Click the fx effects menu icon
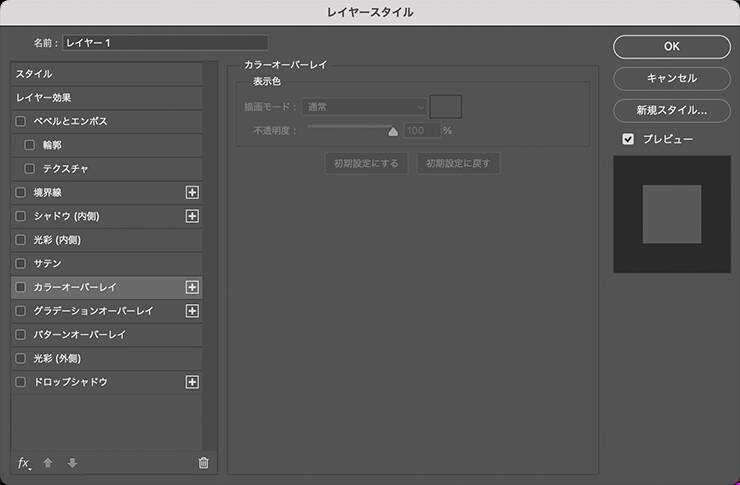 24,462
